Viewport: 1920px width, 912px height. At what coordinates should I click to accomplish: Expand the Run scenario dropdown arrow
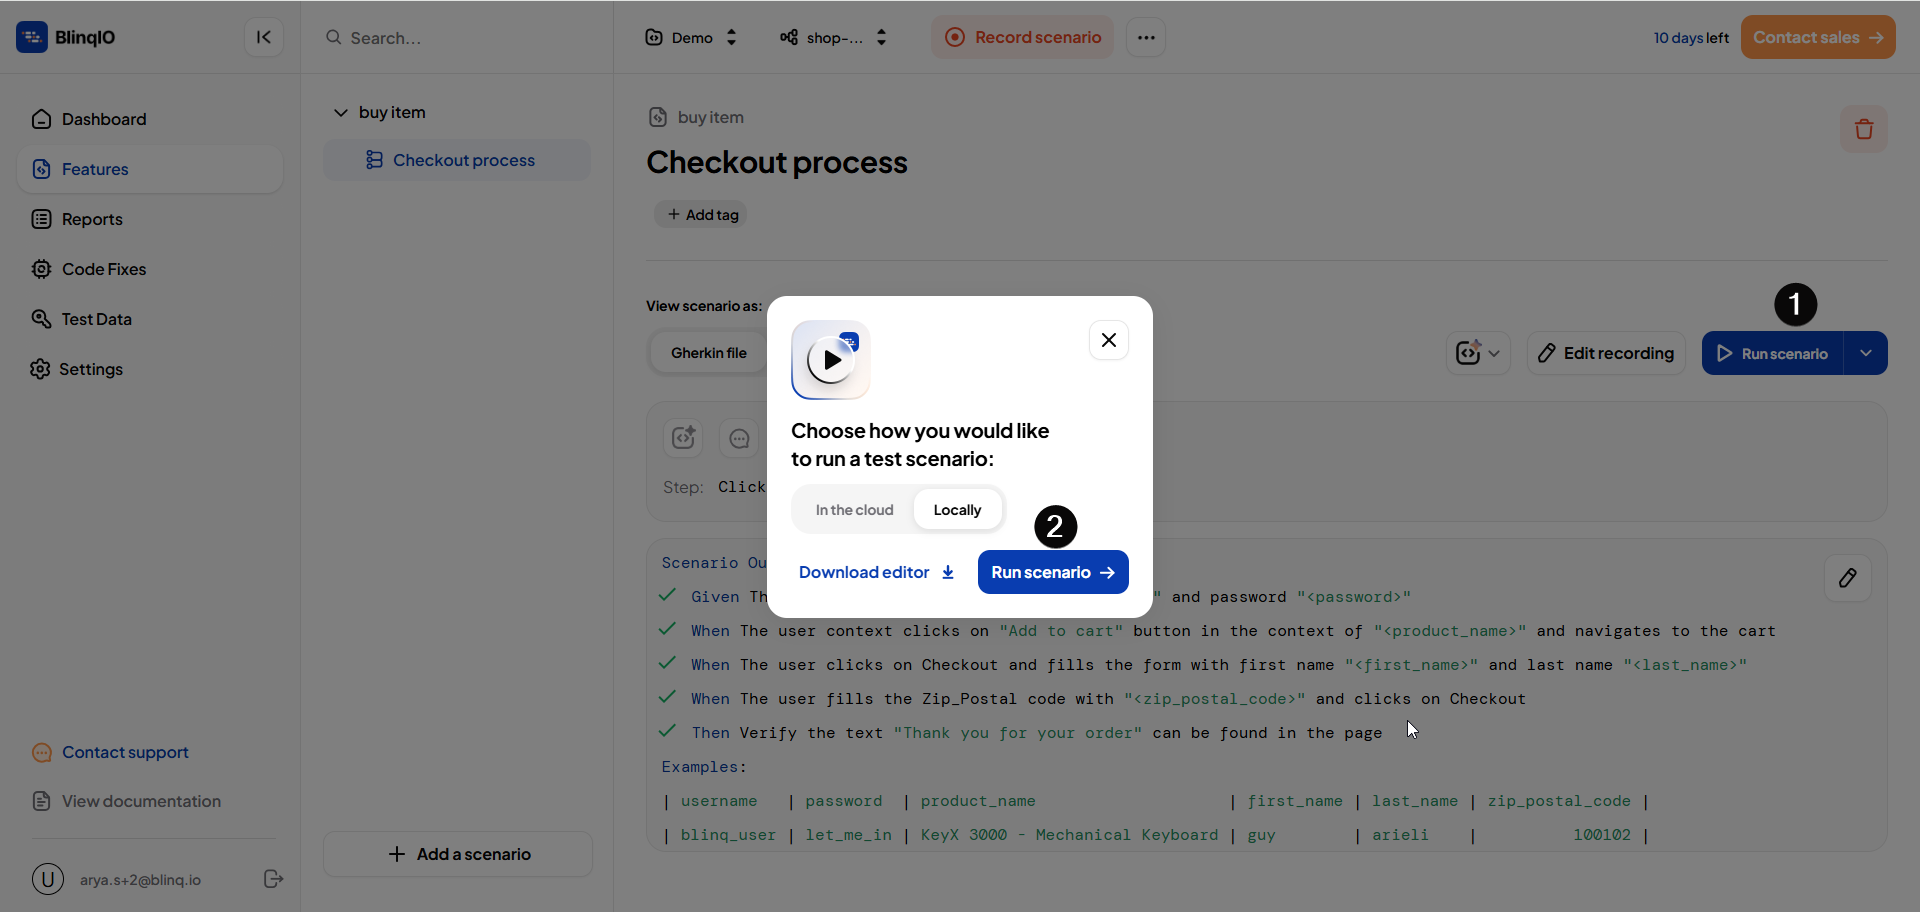coord(1865,353)
